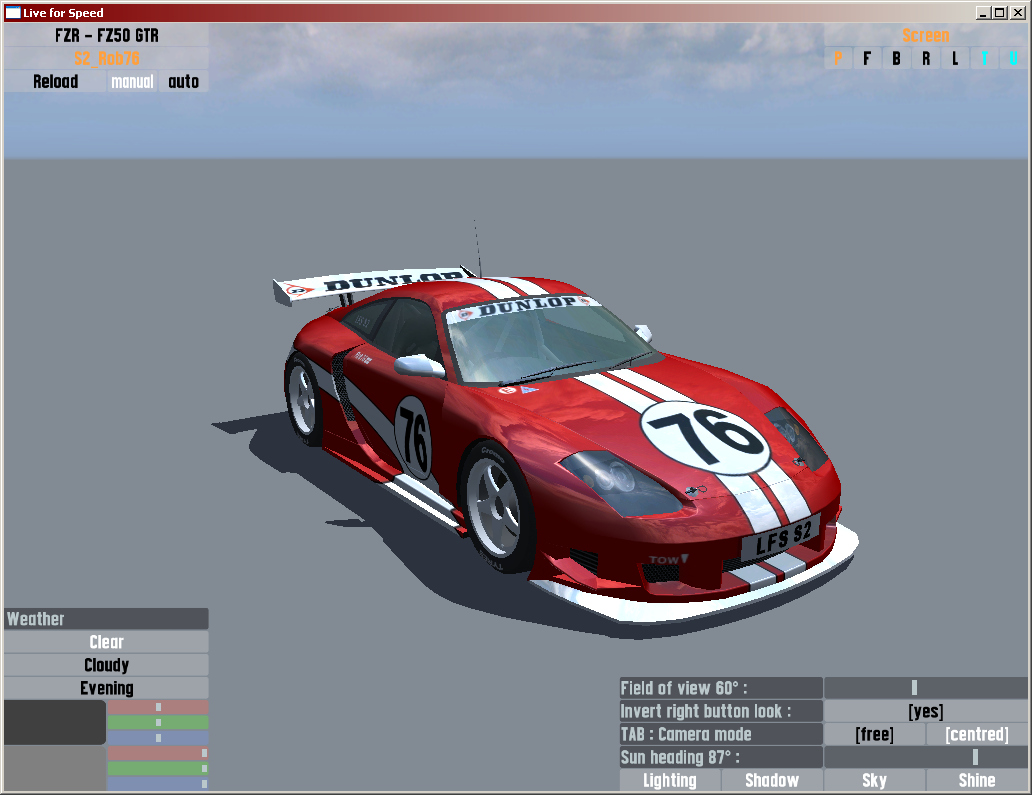
Task: Set camera mode to [free]
Action: [875, 734]
